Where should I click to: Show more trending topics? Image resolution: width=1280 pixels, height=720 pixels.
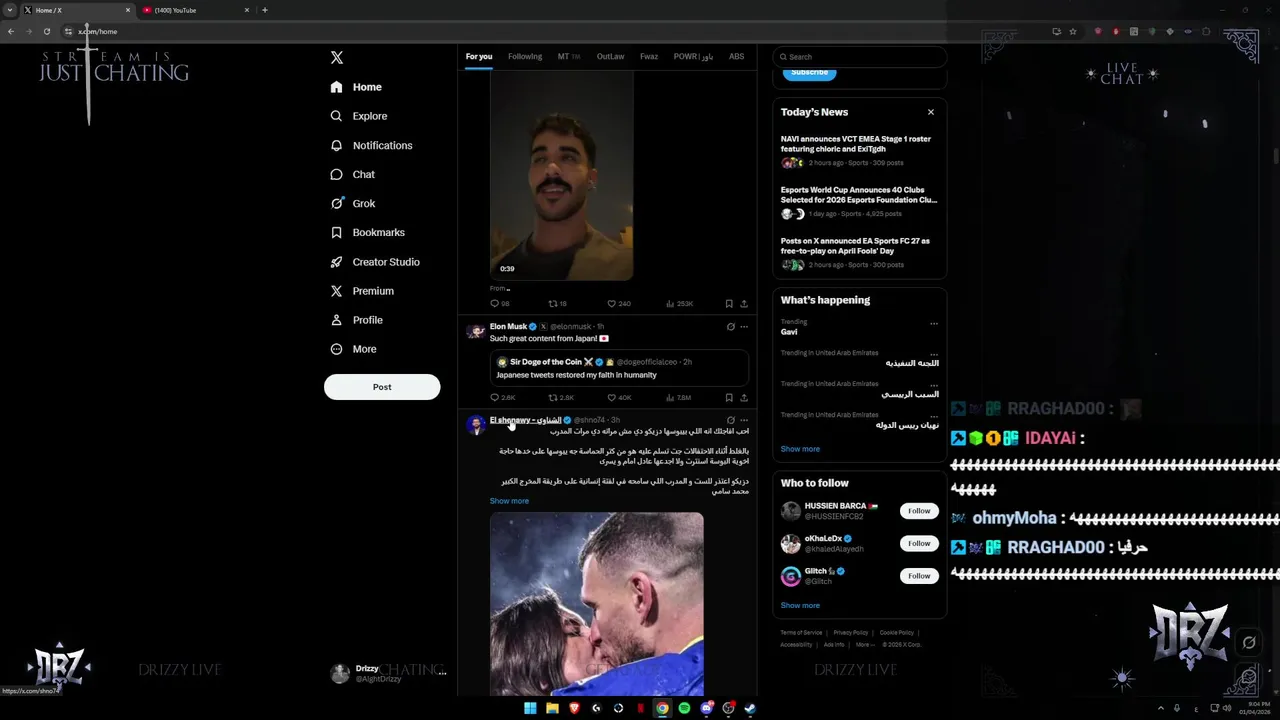800,449
